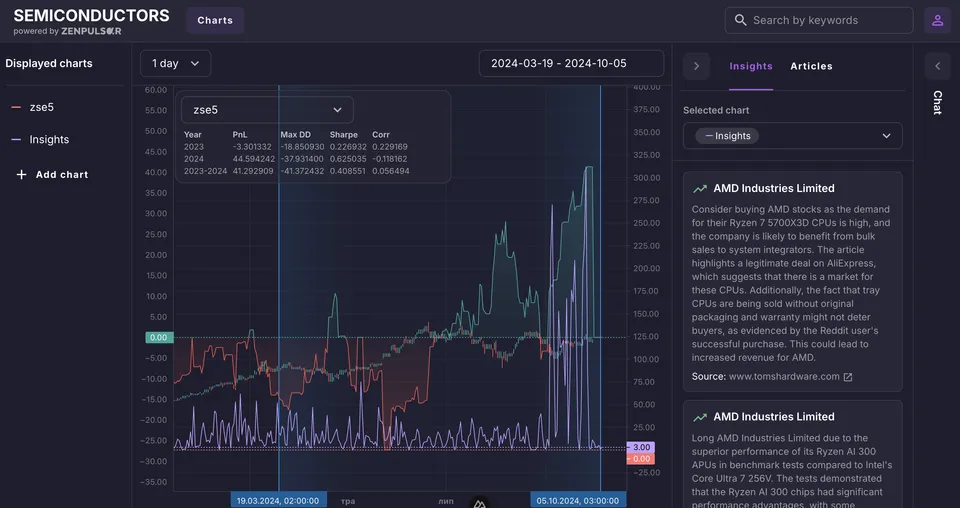The height and width of the screenshot is (508, 960).
Task: Click the 19.03.2024 start date range marker
Action: click(278, 501)
